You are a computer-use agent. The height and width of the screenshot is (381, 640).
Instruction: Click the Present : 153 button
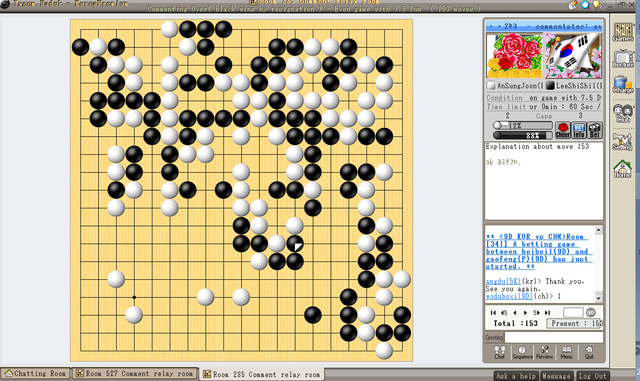(x=574, y=323)
